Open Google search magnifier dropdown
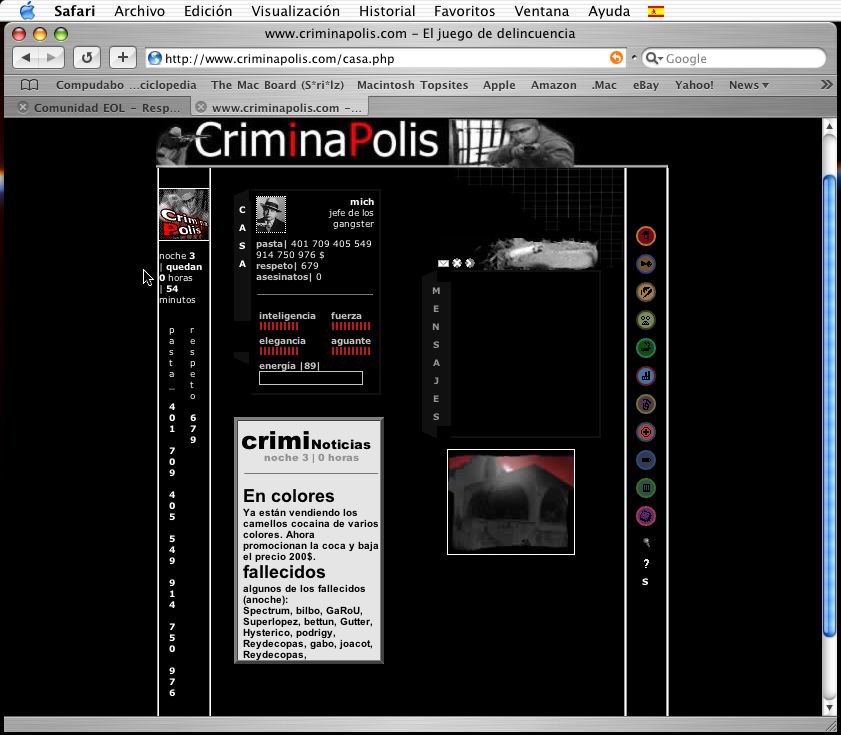Viewport: 841px width, 735px height. point(653,58)
